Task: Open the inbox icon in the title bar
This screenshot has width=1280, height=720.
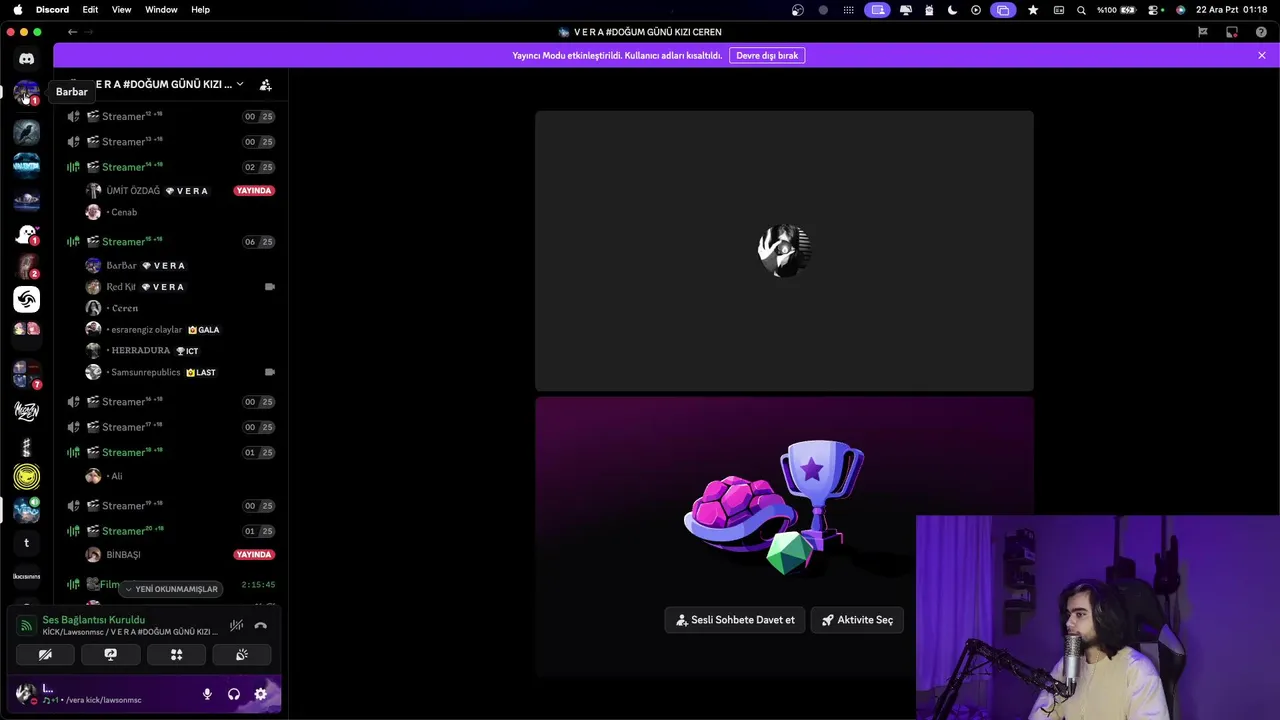Action: [x=1232, y=32]
